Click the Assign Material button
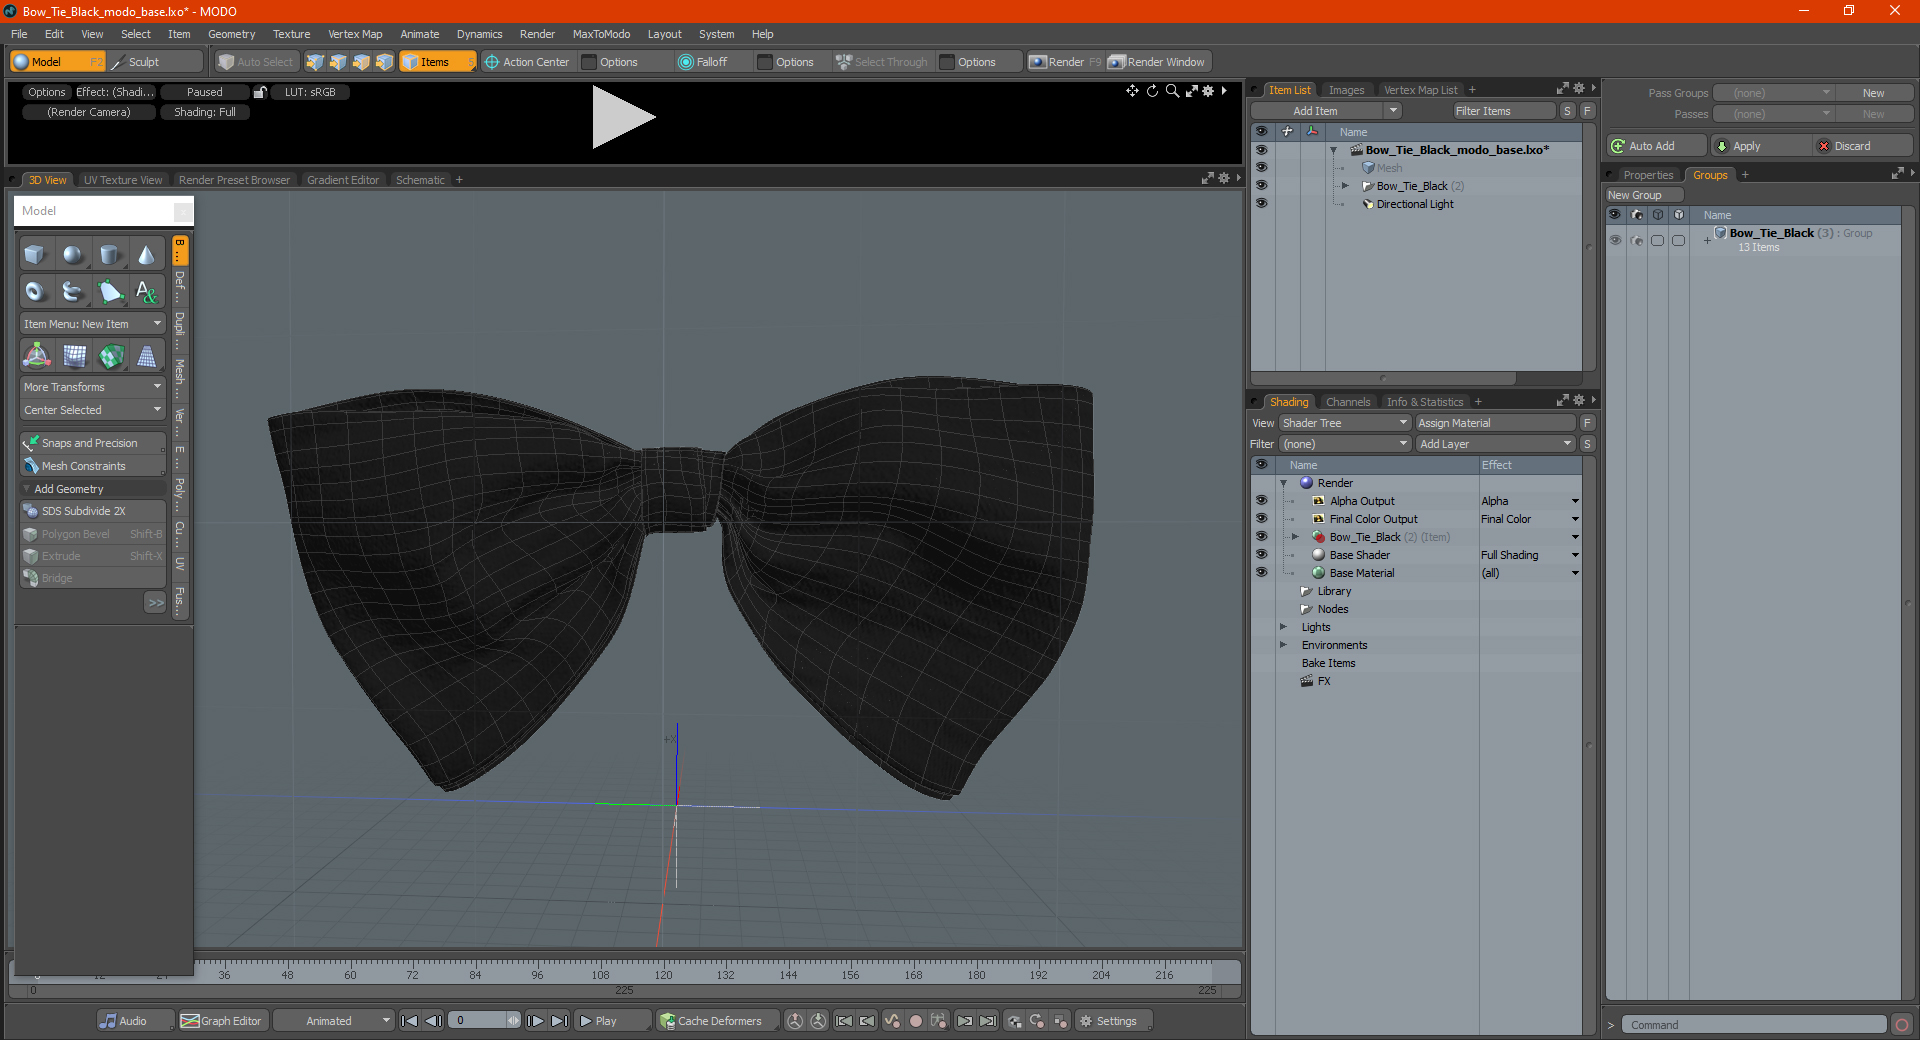 [1497, 423]
